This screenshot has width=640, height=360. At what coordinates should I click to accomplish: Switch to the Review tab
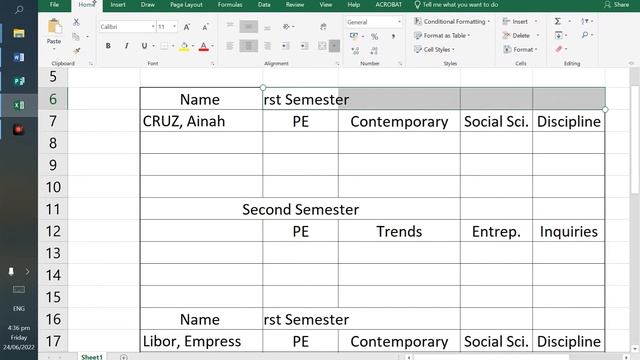pos(295,4)
